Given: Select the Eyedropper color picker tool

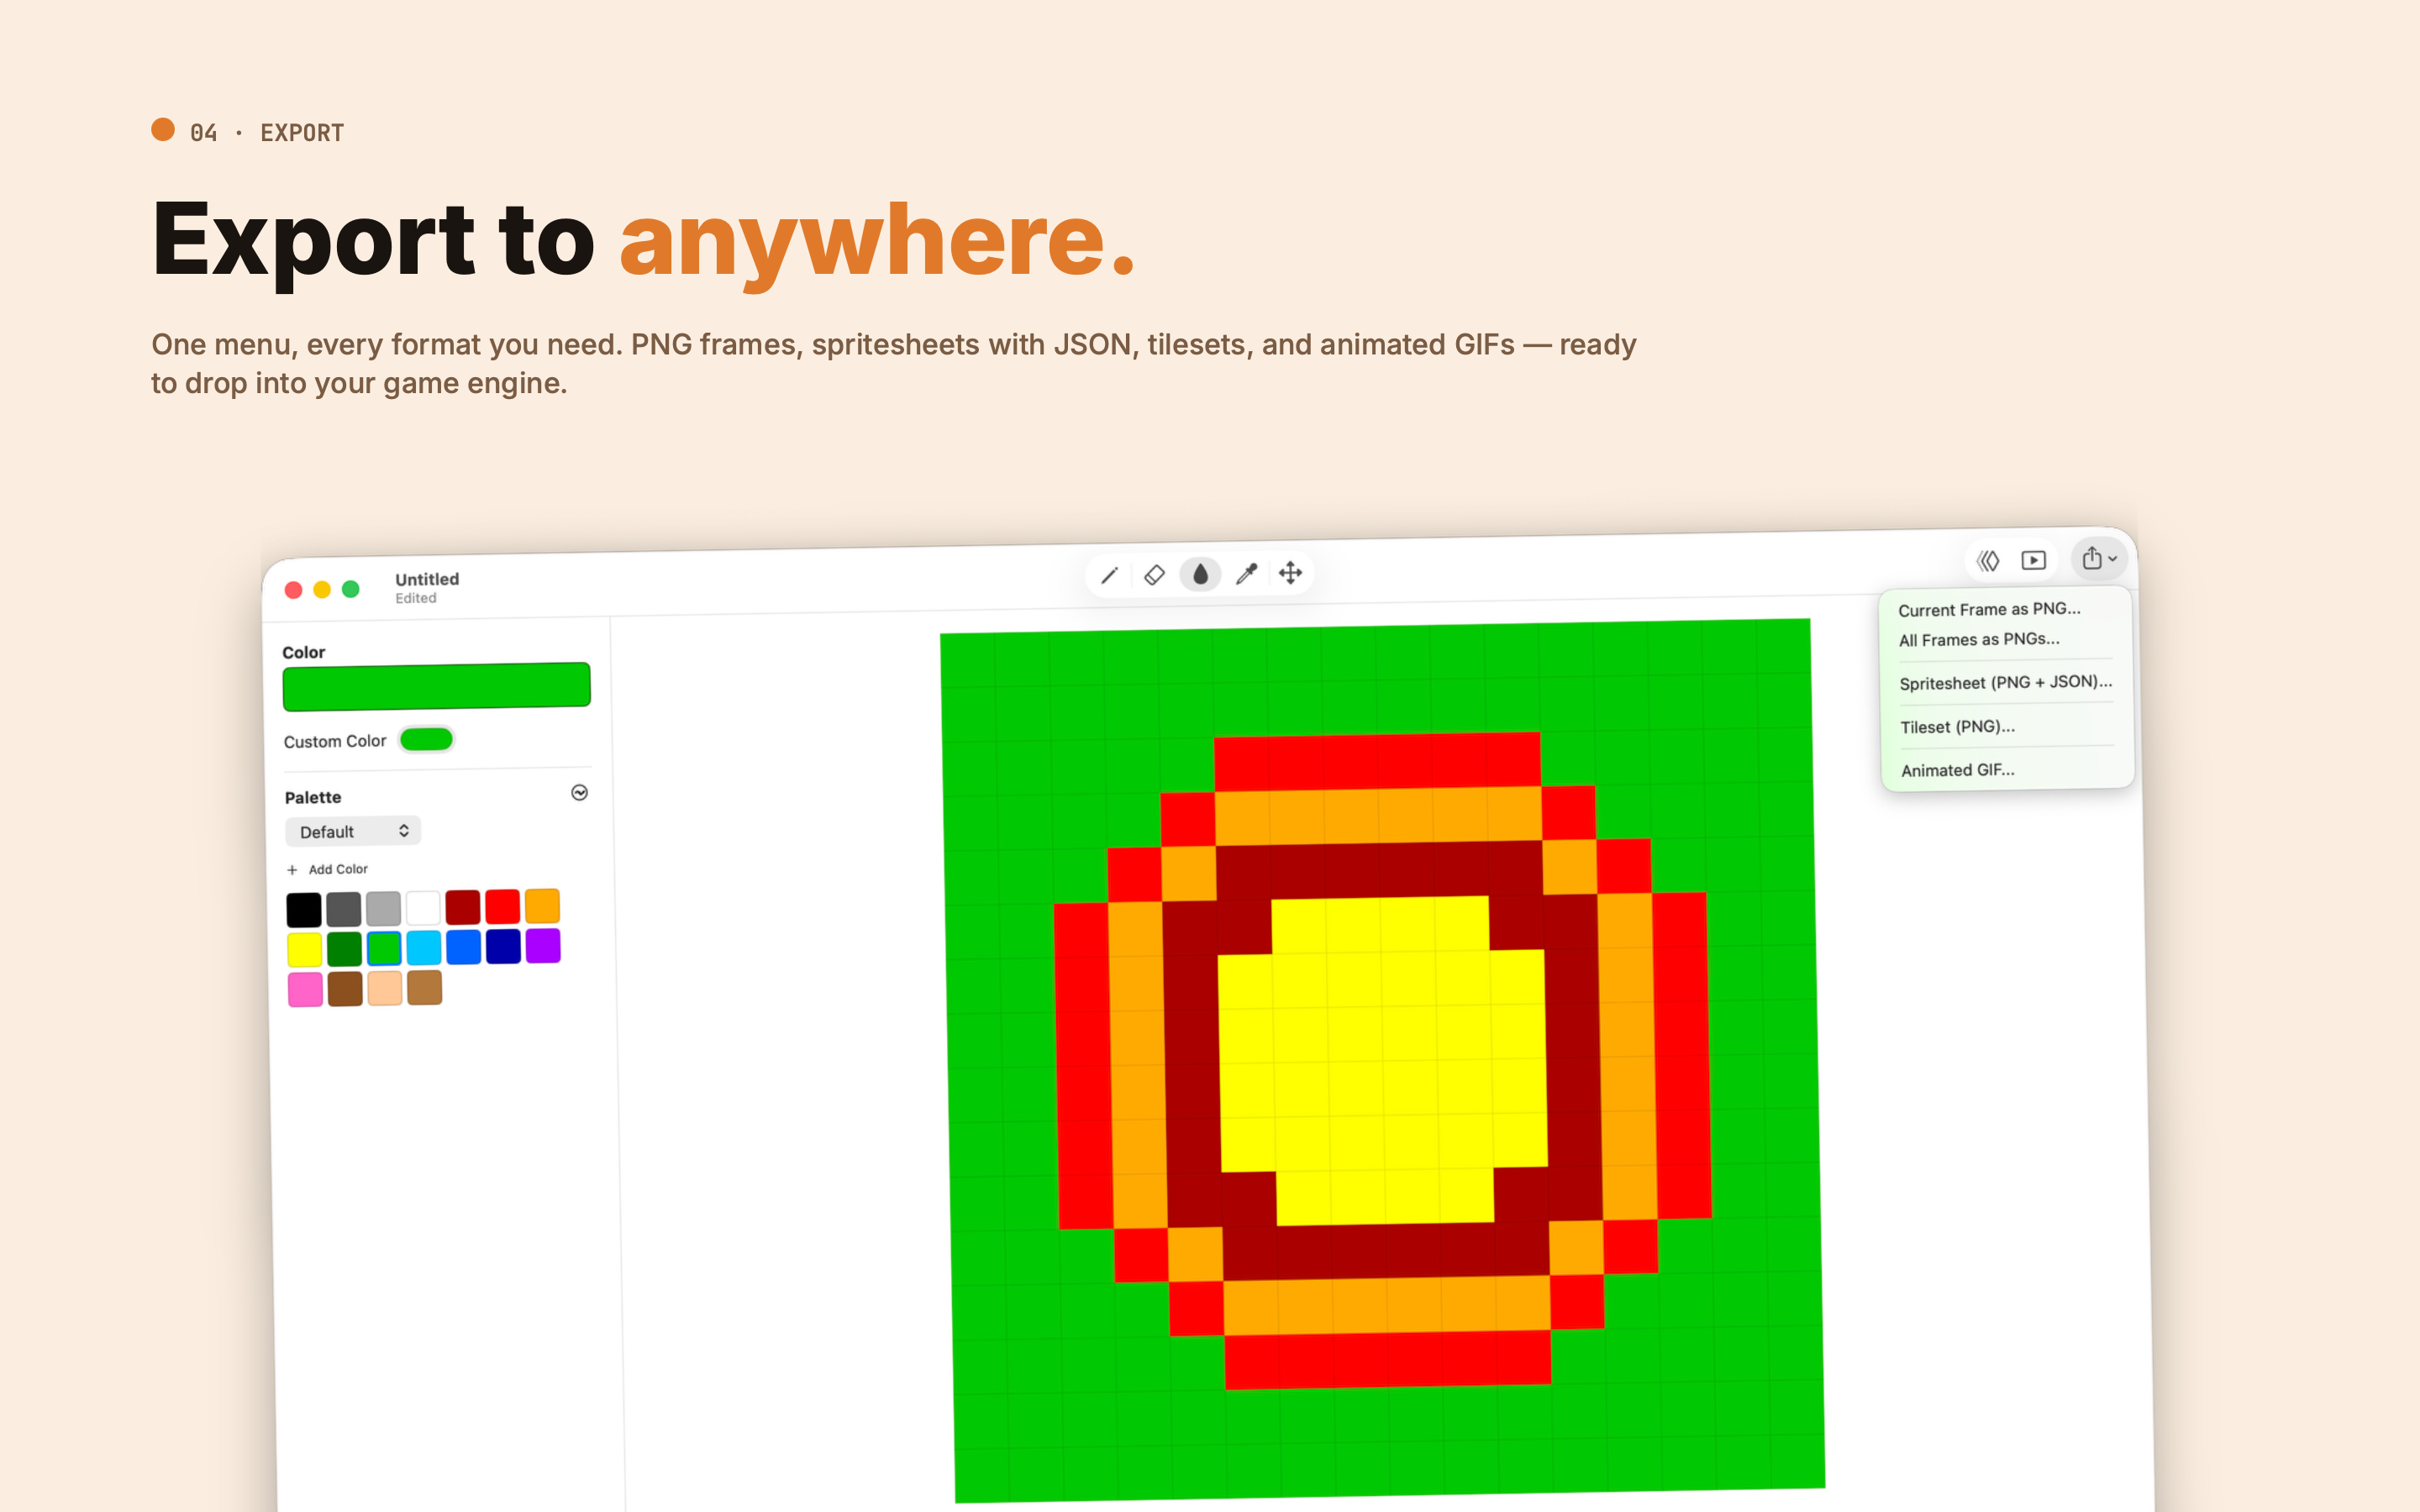Looking at the screenshot, I should click(x=1246, y=574).
